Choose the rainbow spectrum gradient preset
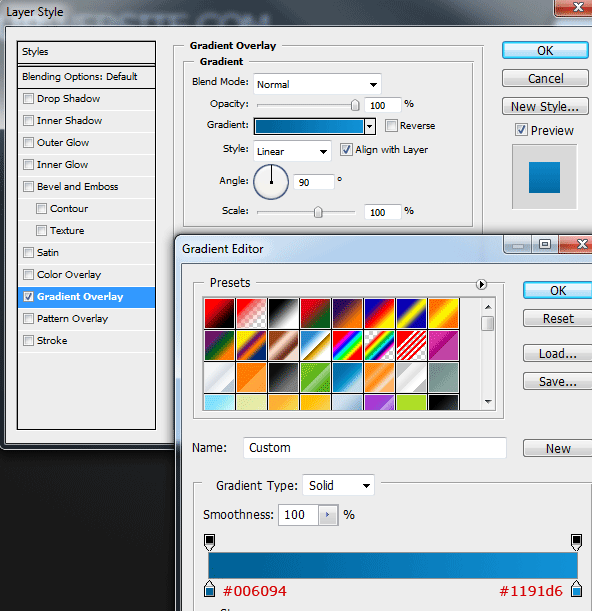The image size is (592, 611). pyautogui.click(x=347, y=346)
